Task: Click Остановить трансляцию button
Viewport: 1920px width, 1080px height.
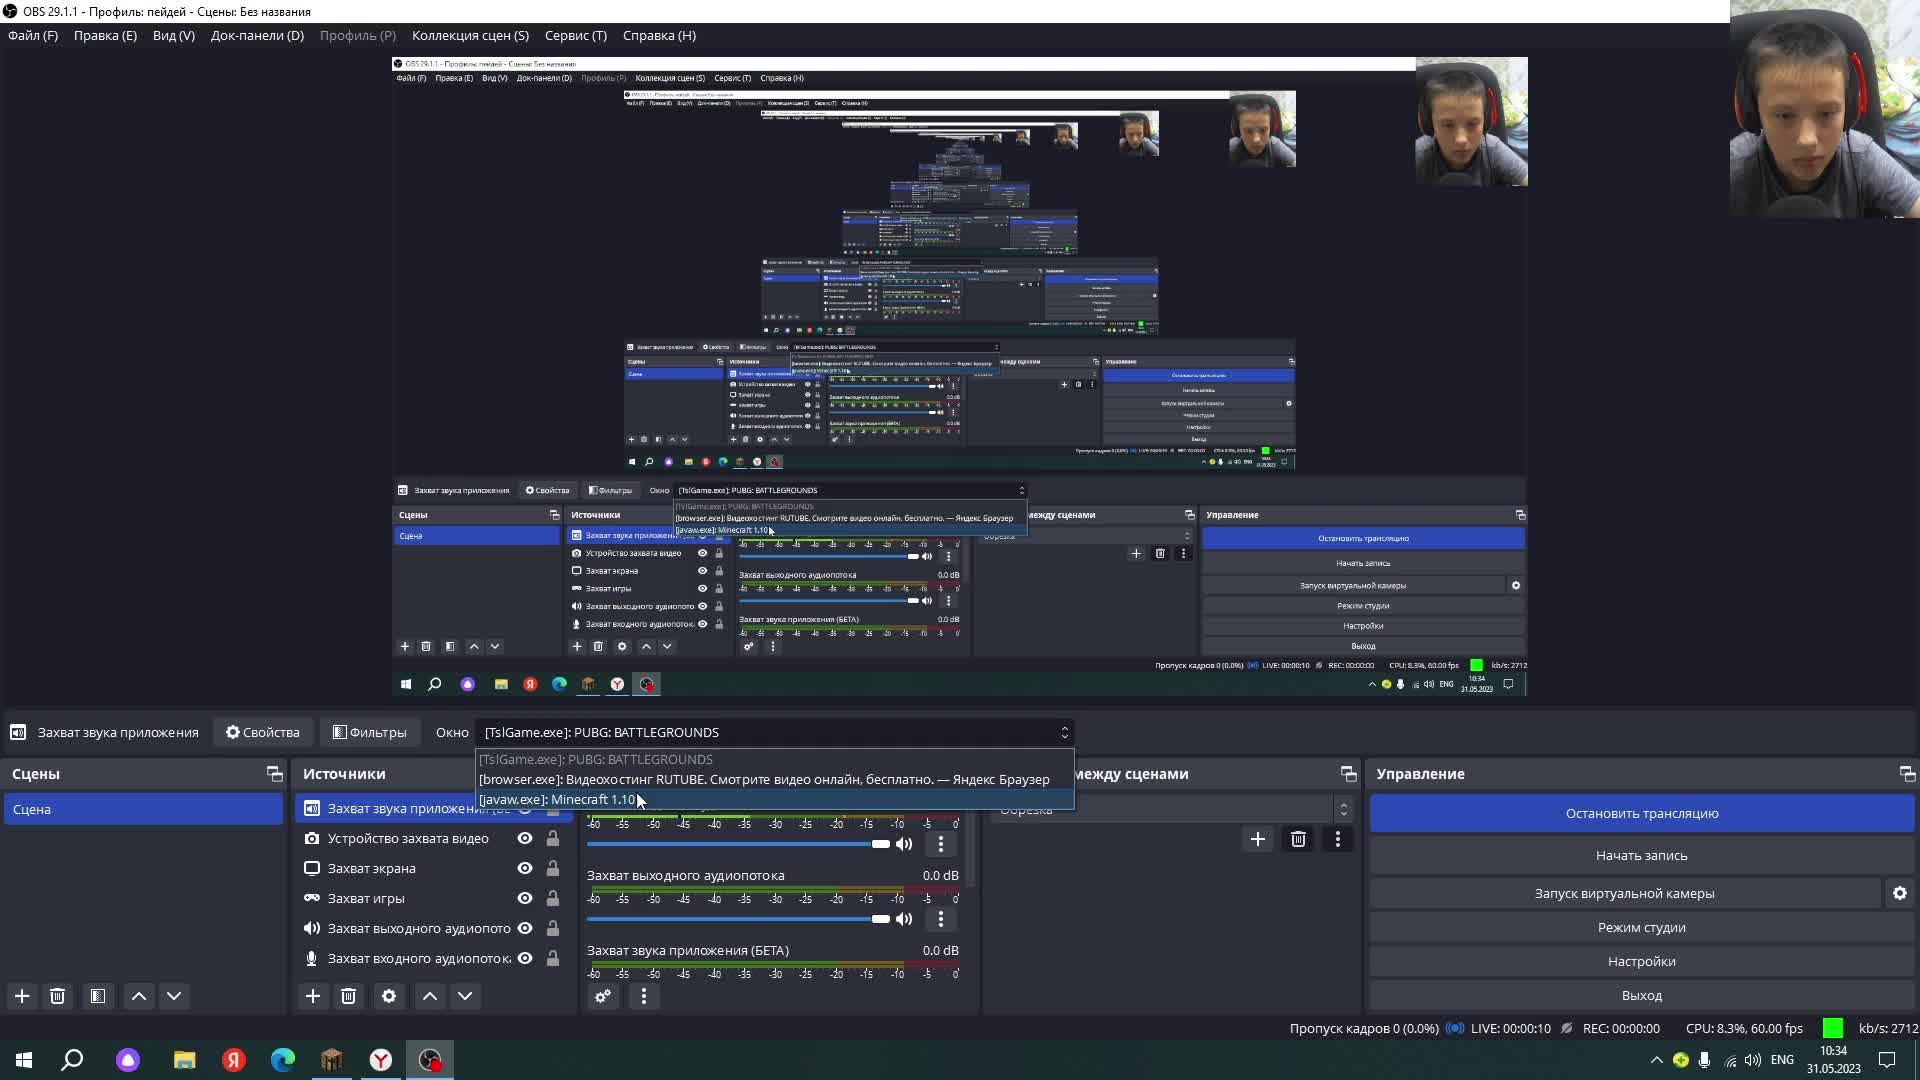Action: (x=1641, y=813)
